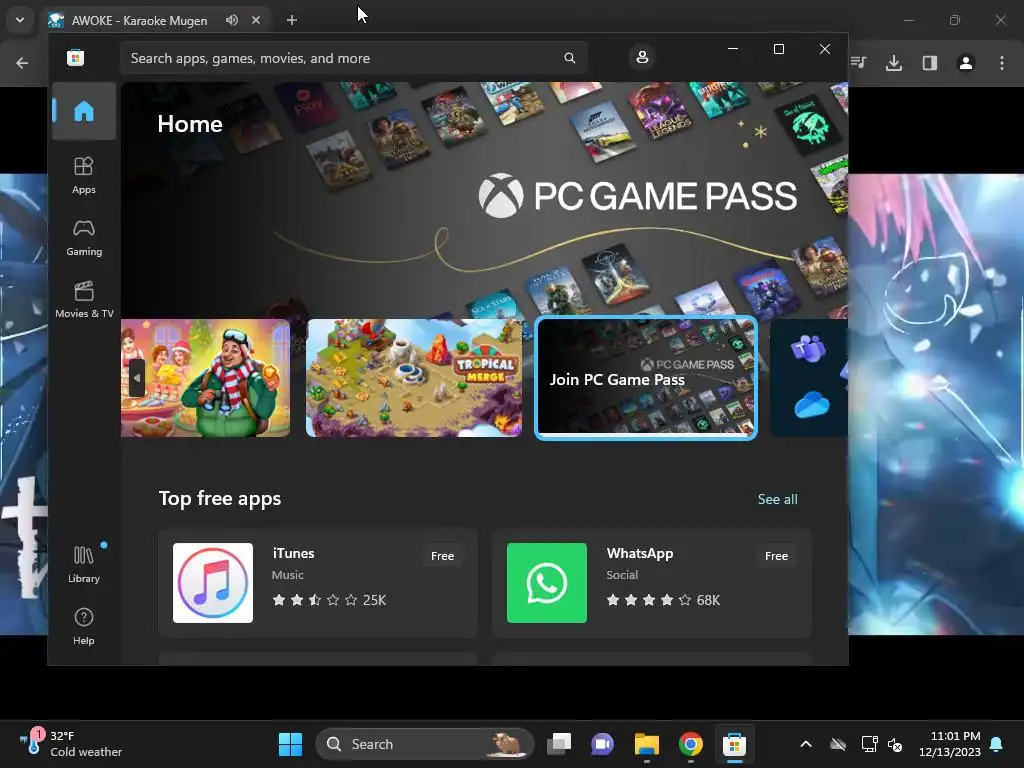Screen dimensions: 1024x768
Task: Mute the AWOKE browser tab audio
Action: coord(232,20)
